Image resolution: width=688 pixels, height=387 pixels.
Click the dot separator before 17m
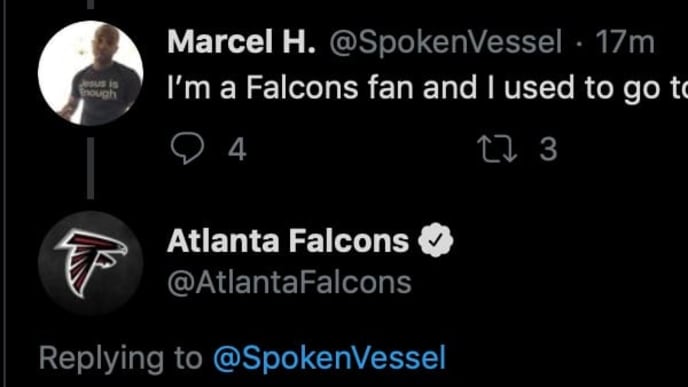[x=579, y=44]
